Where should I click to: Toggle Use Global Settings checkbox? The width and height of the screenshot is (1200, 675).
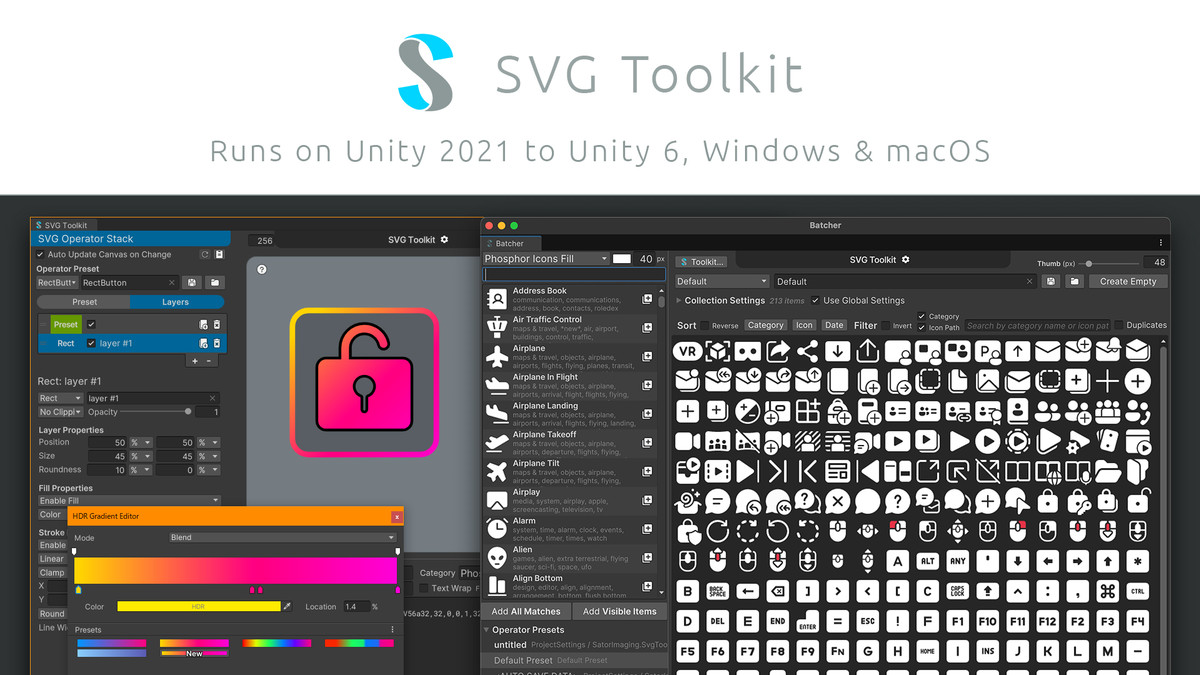[816, 300]
